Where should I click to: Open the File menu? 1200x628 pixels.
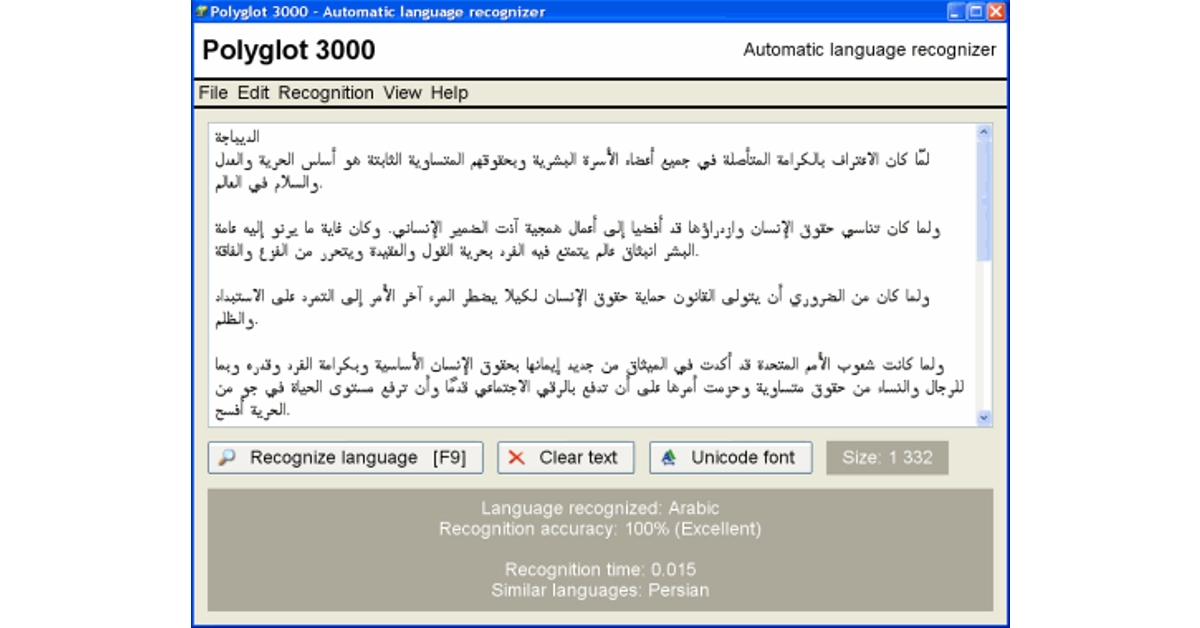213,93
